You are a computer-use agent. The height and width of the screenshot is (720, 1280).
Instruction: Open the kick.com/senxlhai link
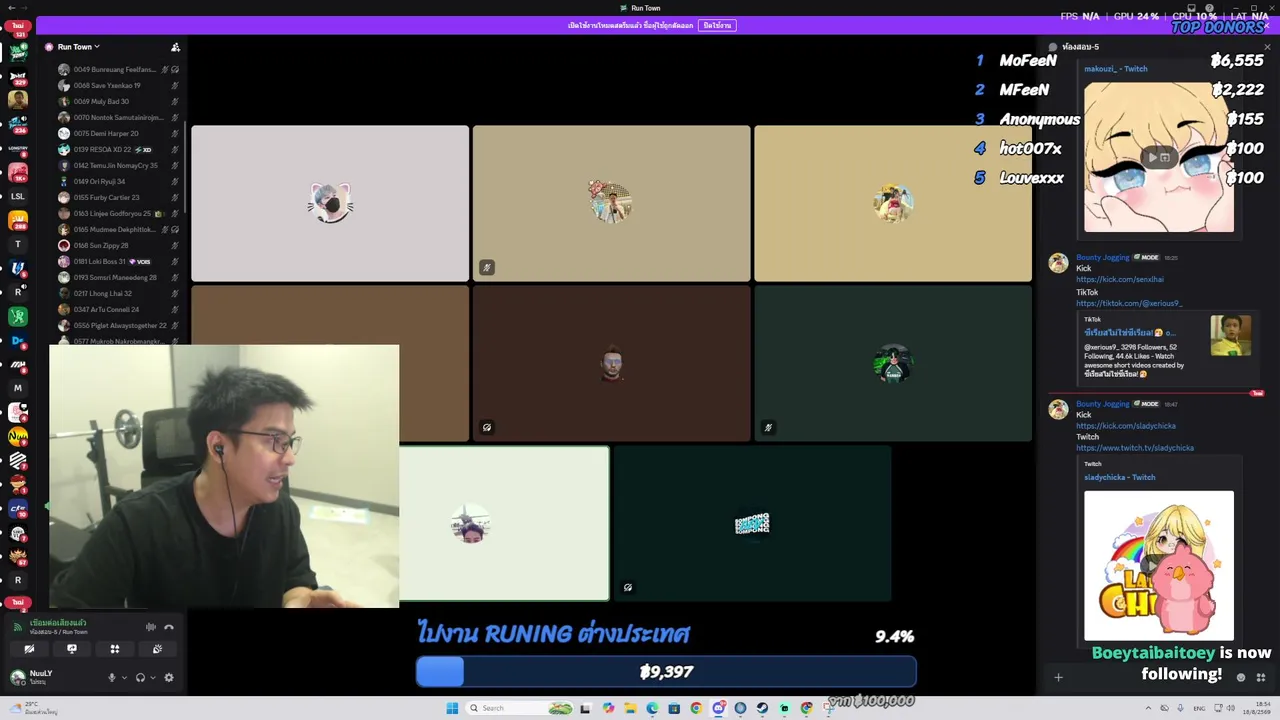pos(1120,279)
